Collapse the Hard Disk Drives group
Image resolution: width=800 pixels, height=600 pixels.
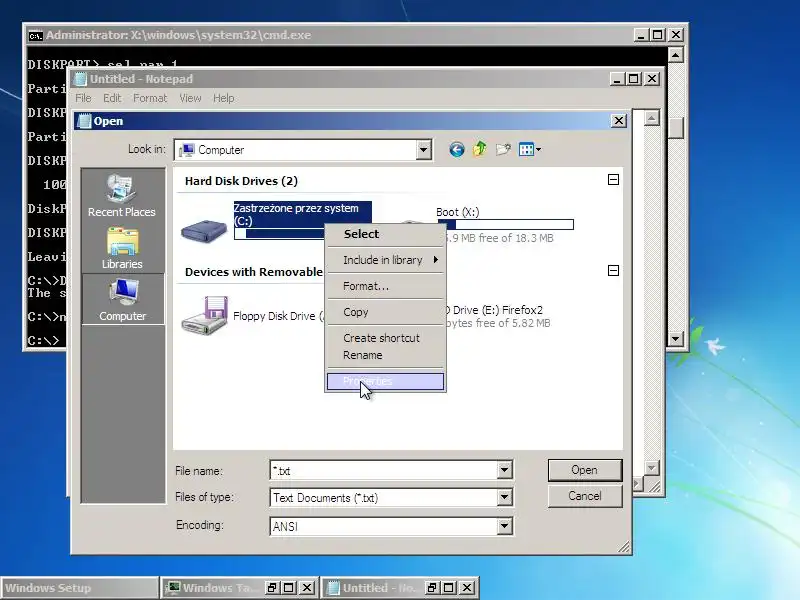[x=614, y=180]
